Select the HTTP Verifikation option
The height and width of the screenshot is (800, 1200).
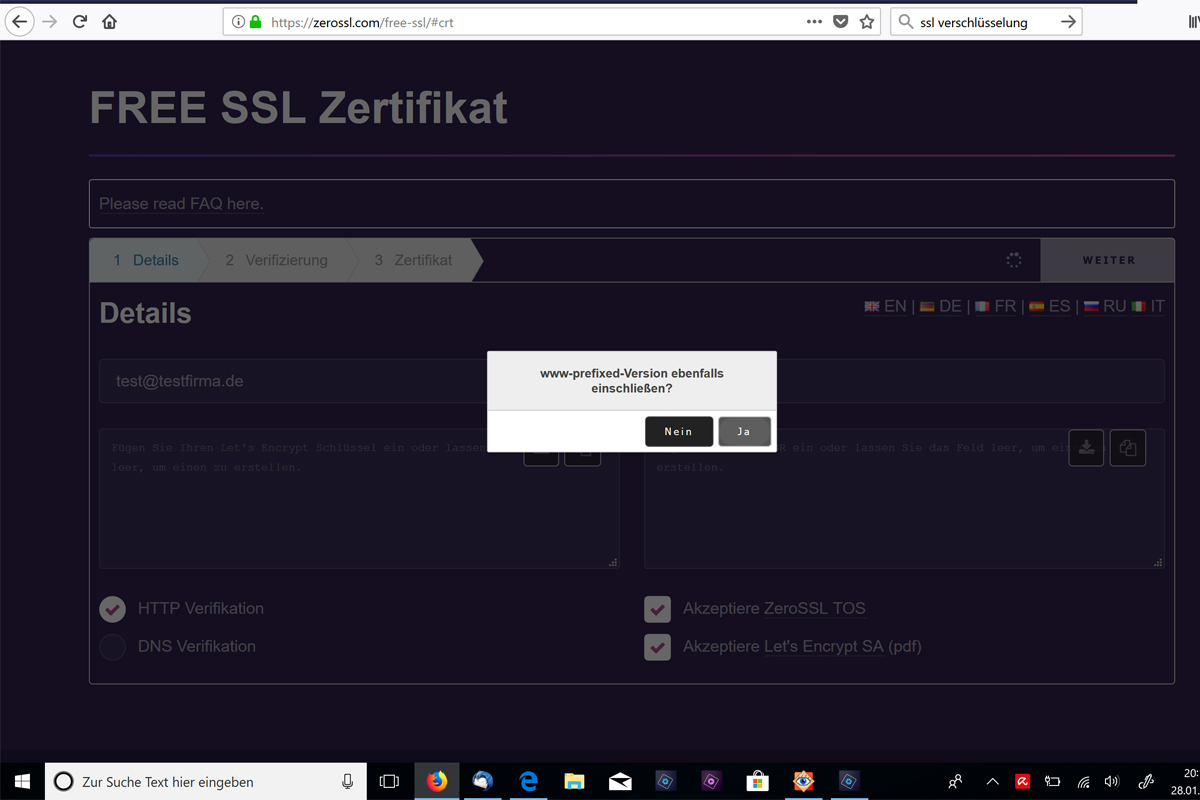(113, 609)
